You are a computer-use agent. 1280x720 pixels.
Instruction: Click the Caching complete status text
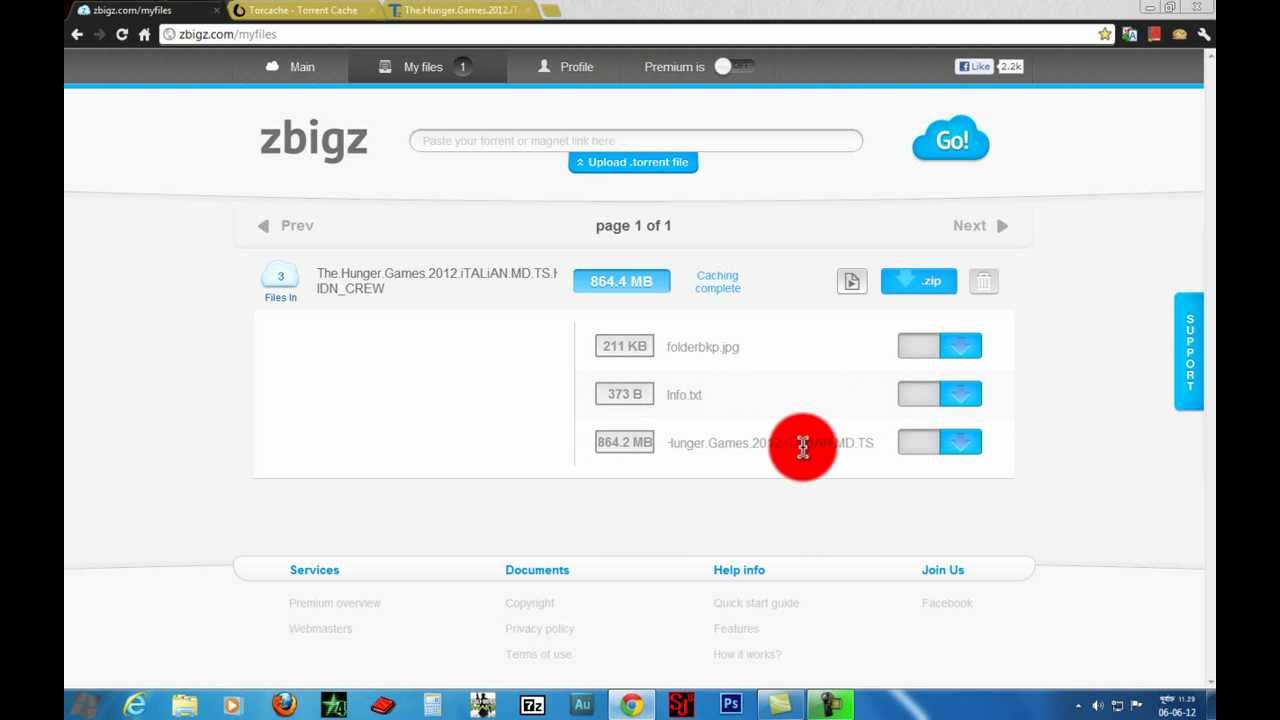tap(718, 282)
